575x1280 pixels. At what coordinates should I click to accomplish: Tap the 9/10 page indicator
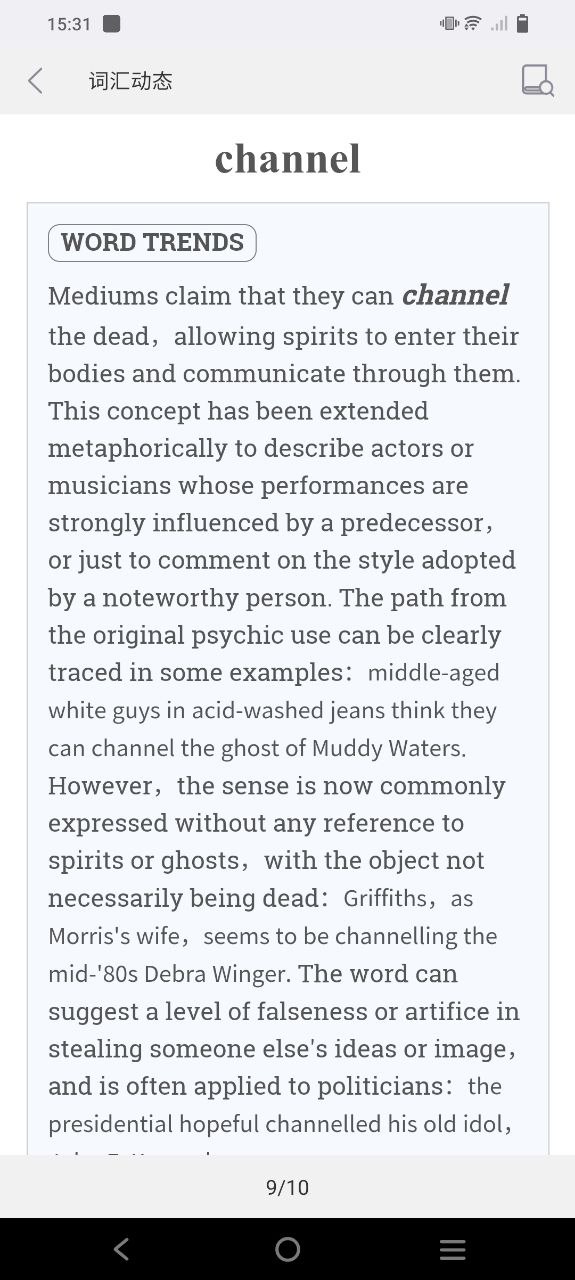coord(288,1188)
